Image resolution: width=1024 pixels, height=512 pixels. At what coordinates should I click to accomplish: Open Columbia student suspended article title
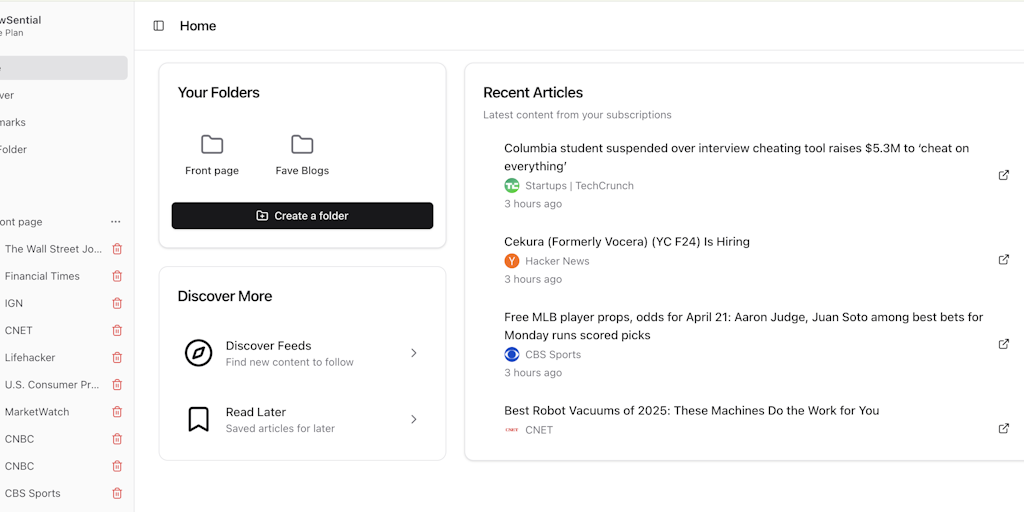pyautogui.click(x=737, y=157)
